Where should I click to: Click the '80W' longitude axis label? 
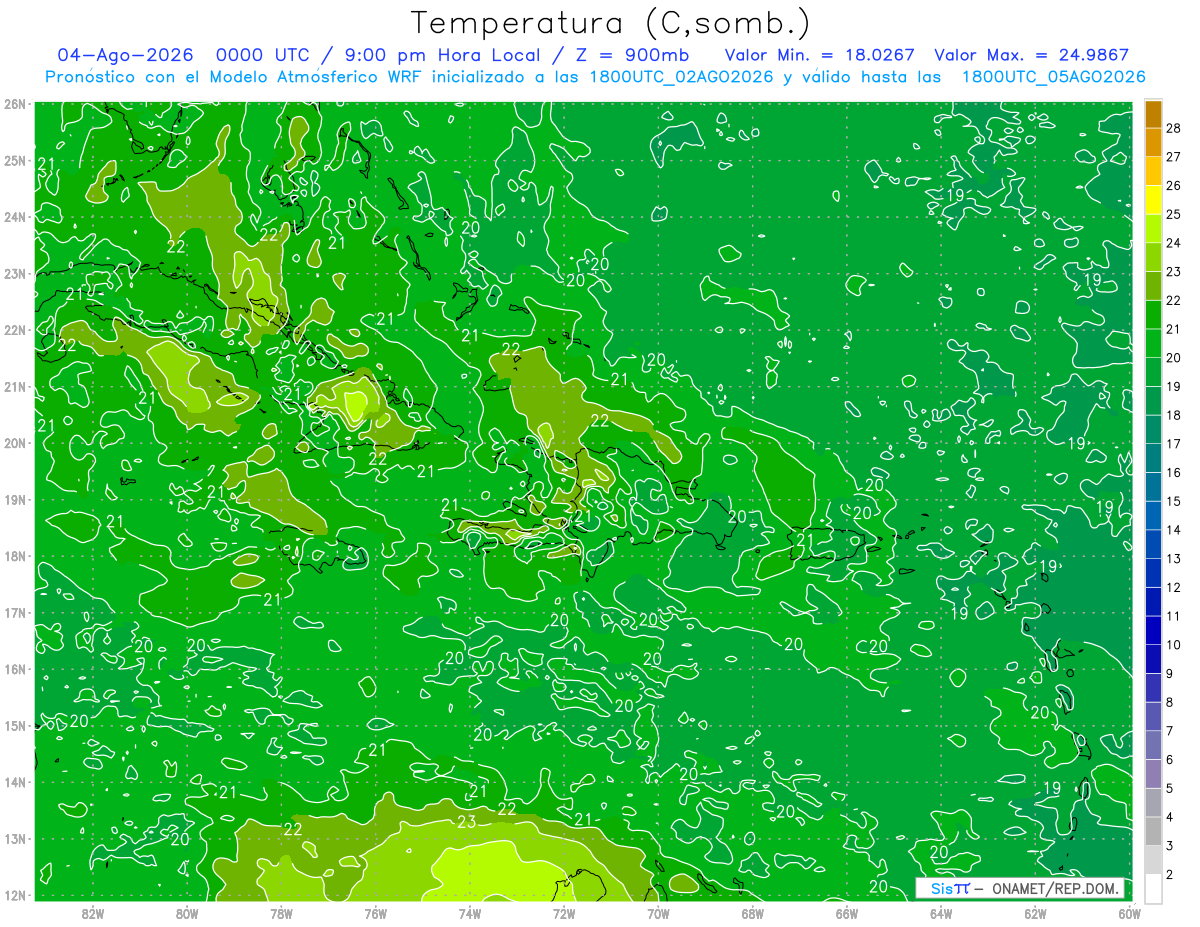[187, 914]
